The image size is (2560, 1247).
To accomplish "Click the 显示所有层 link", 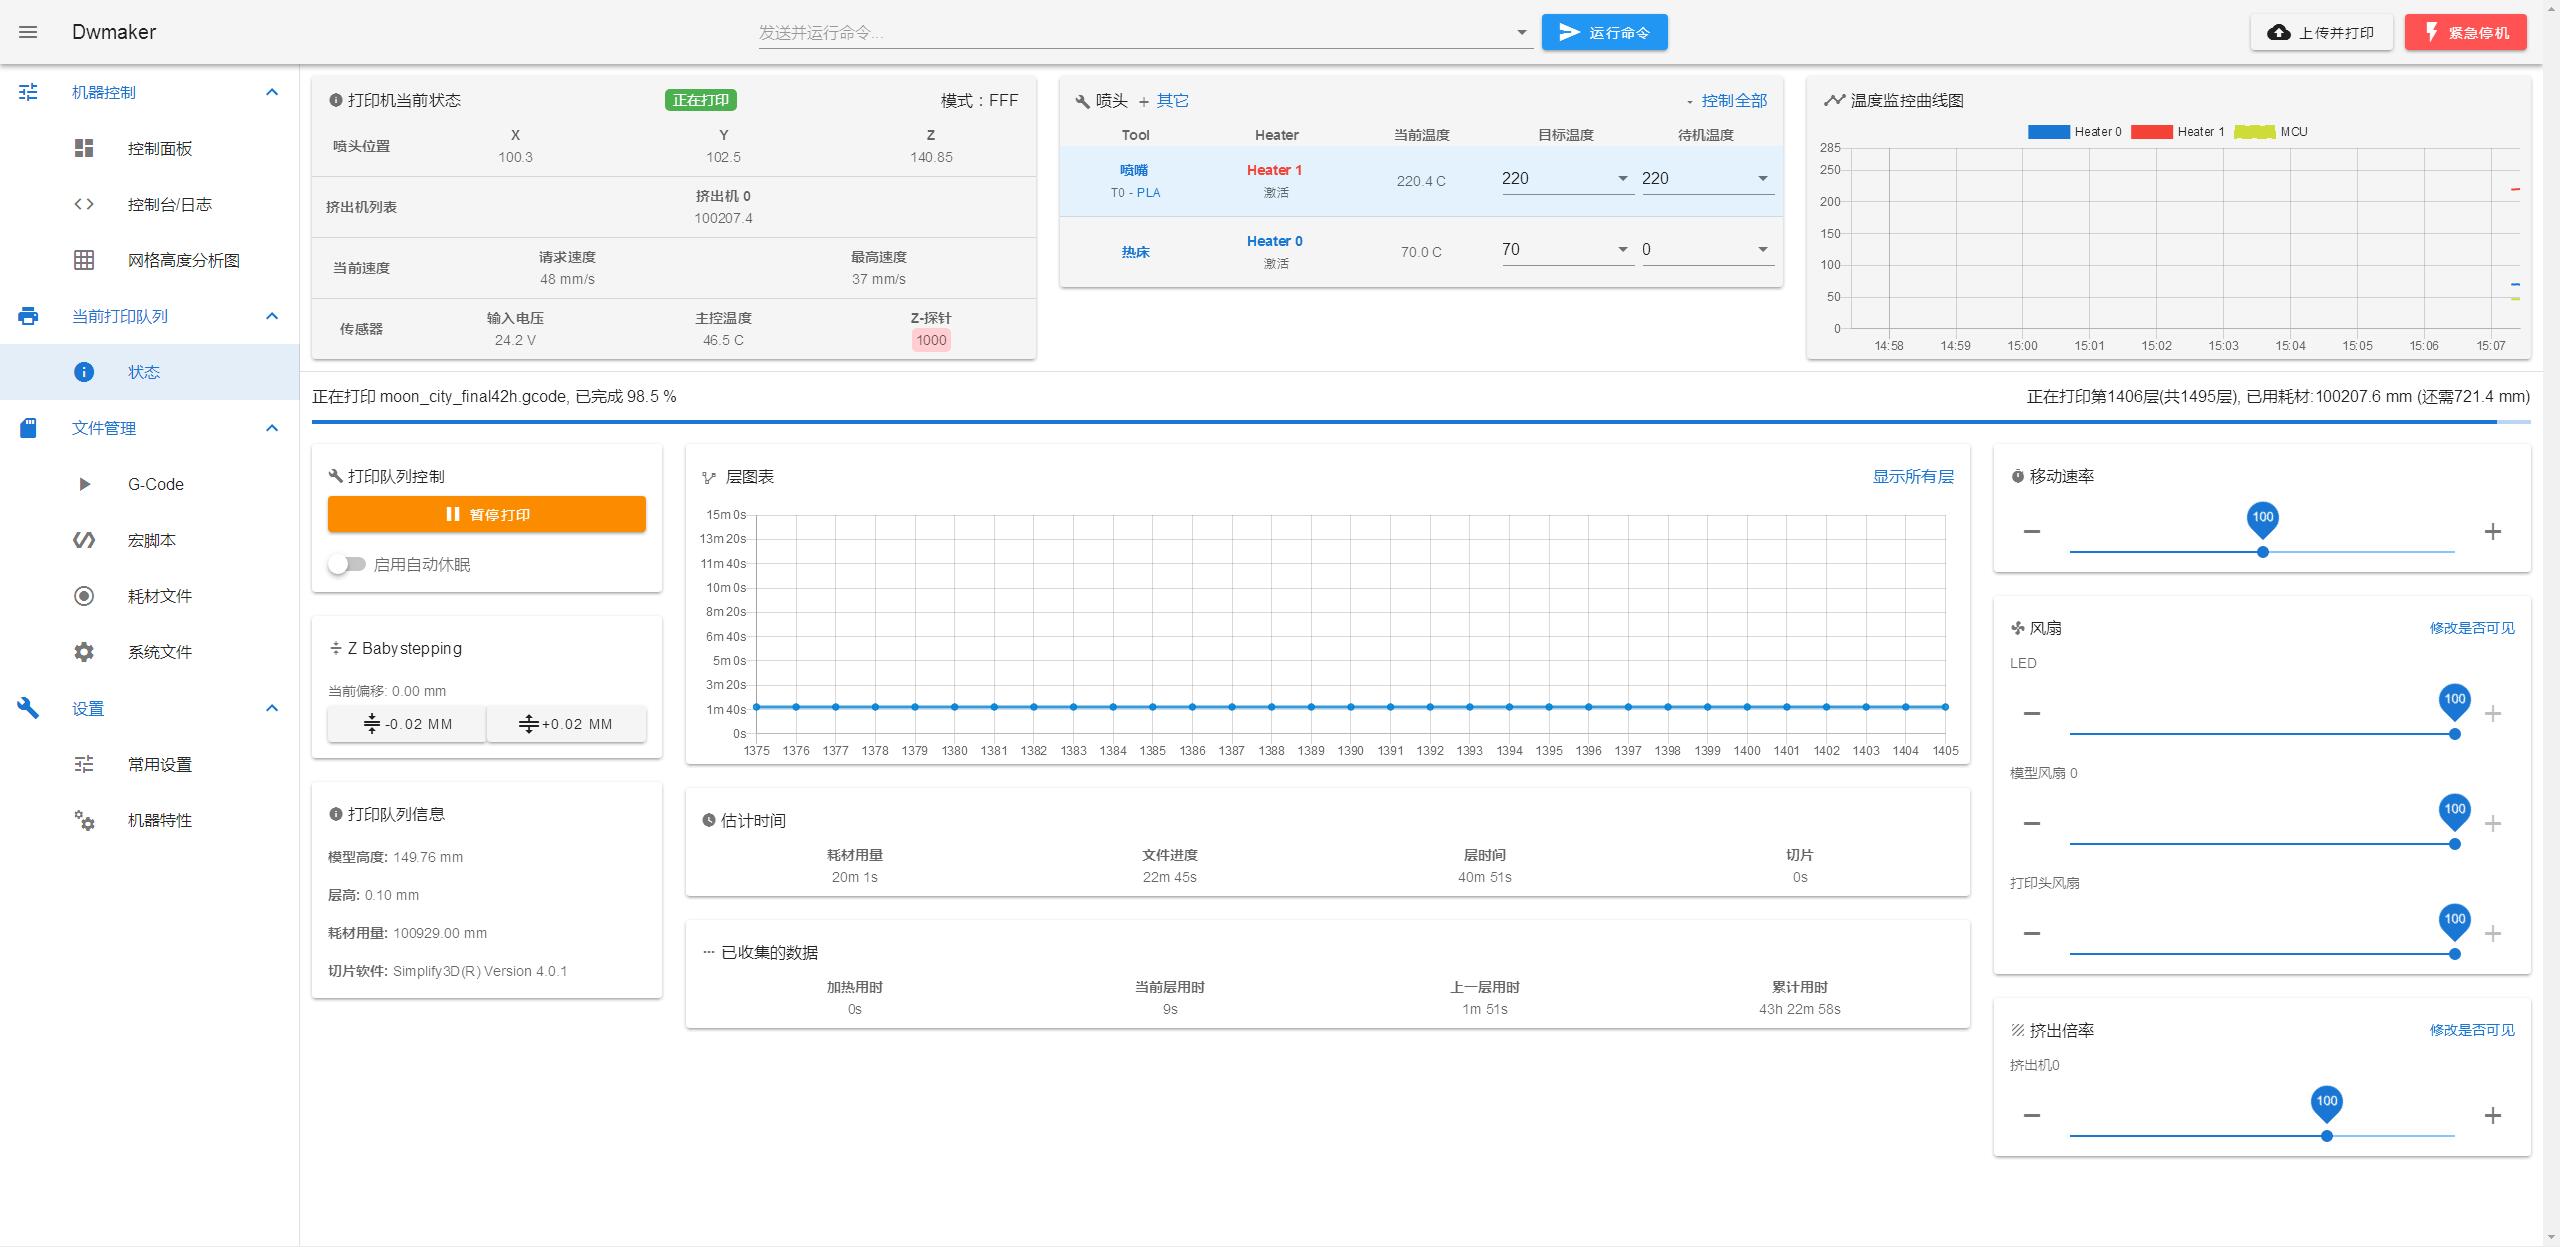I will pyautogui.click(x=1913, y=477).
